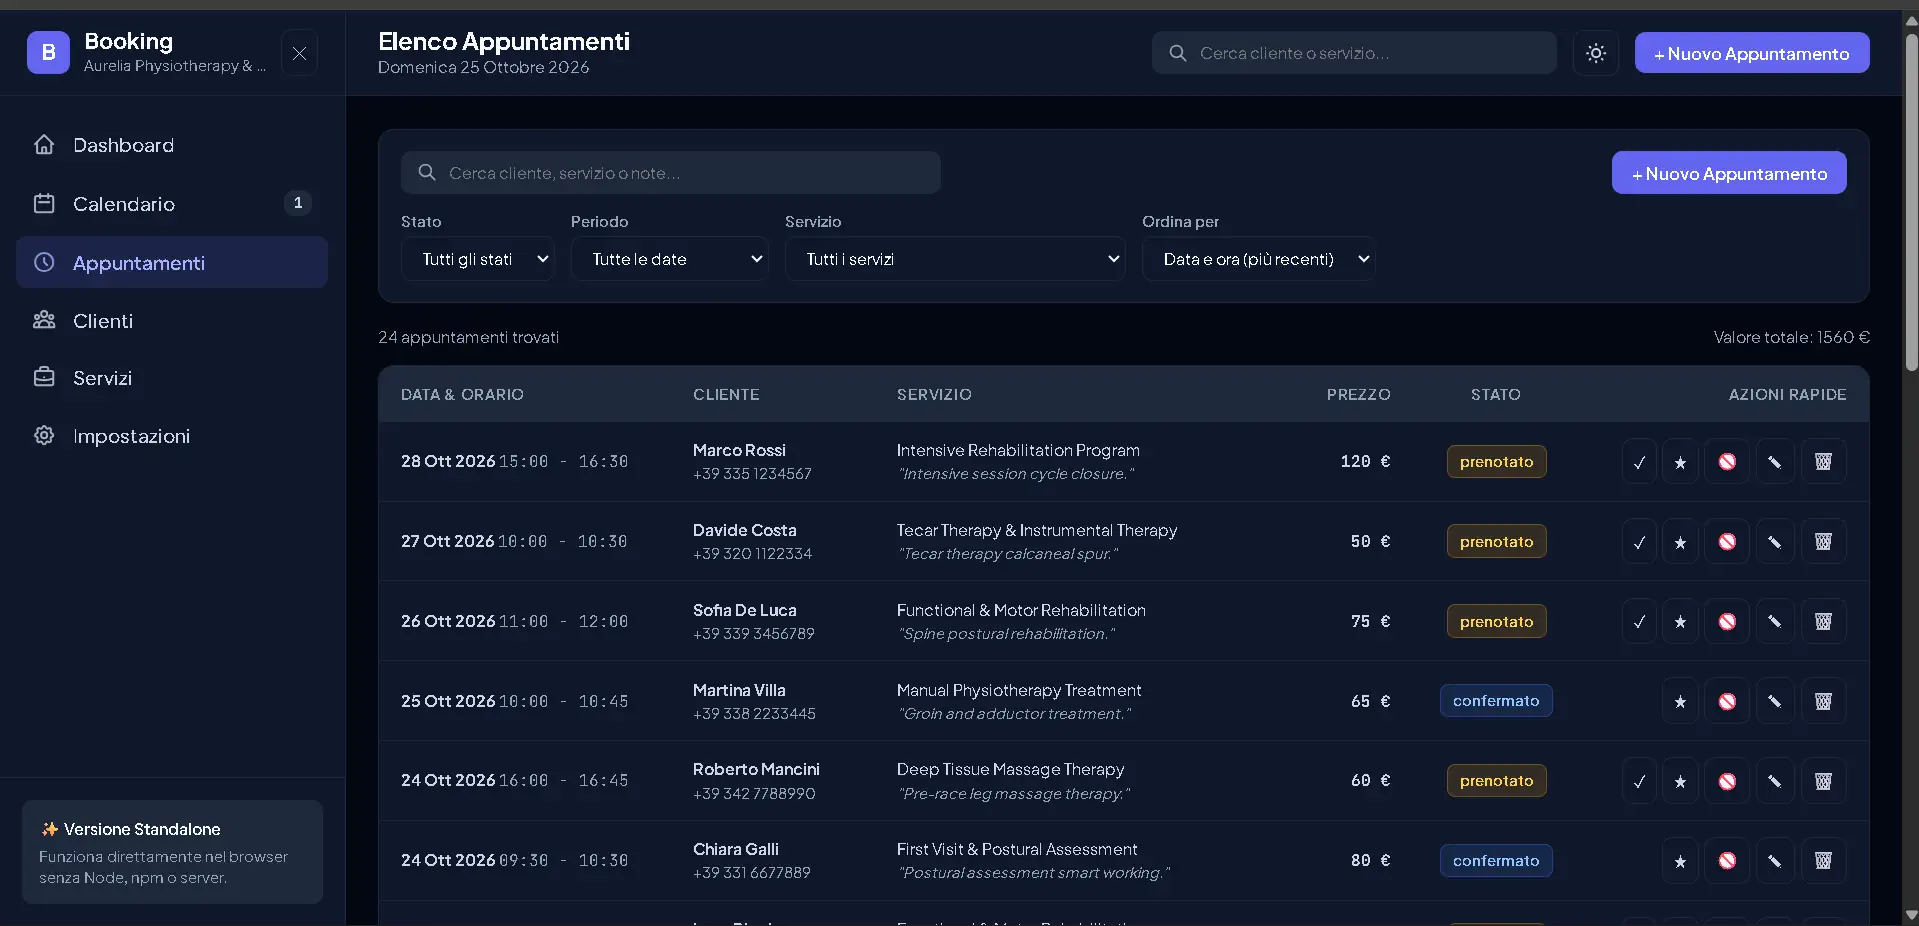Open the Stato filter dropdown
Screen dimensions: 1919x926
(478, 259)
